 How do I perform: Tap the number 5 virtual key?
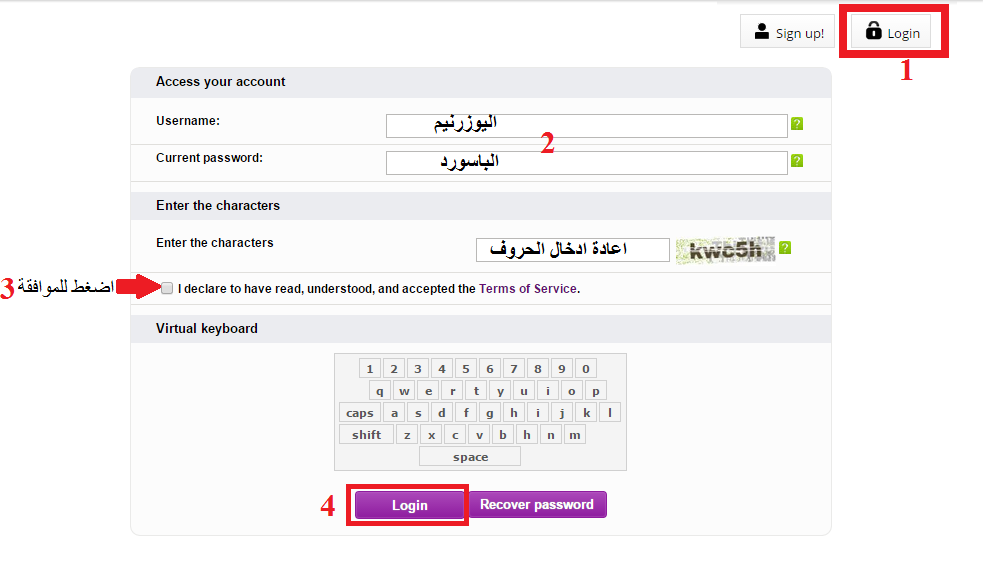point(466,369)
